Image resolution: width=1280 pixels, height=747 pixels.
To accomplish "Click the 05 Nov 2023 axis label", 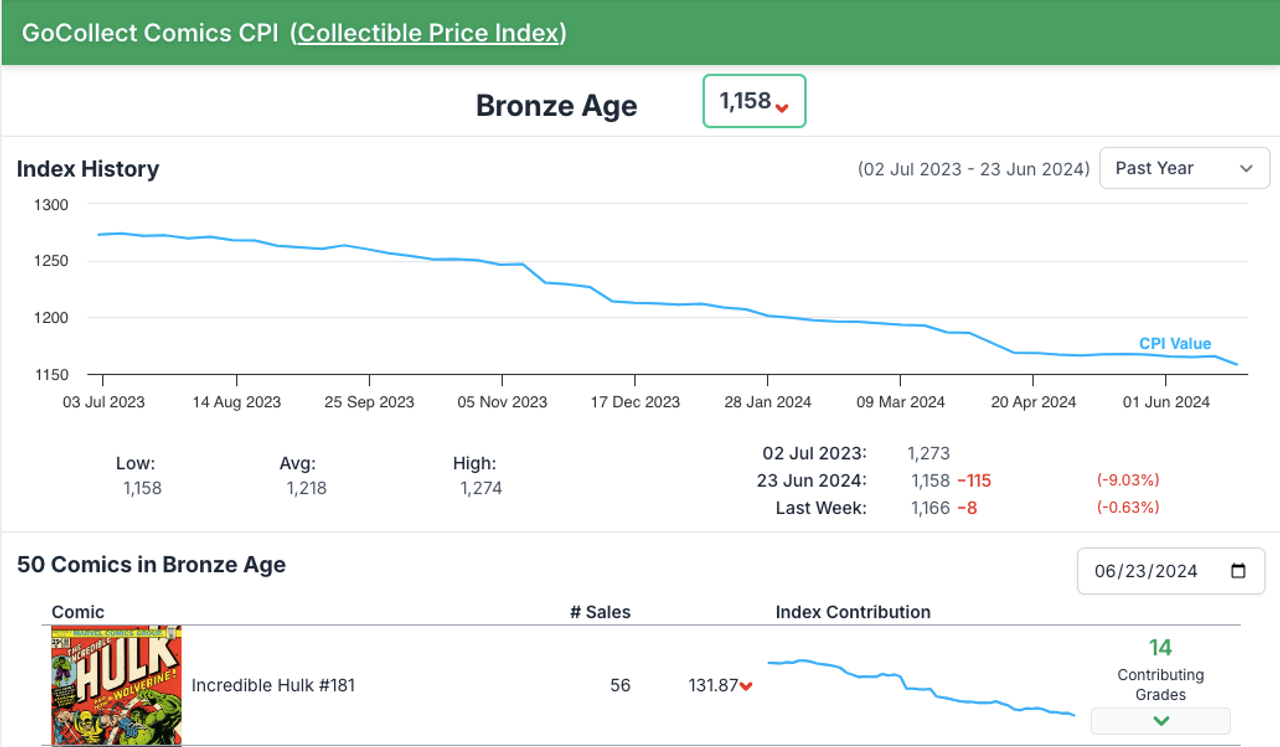I will pyautogui.click(x=502, y=402).
